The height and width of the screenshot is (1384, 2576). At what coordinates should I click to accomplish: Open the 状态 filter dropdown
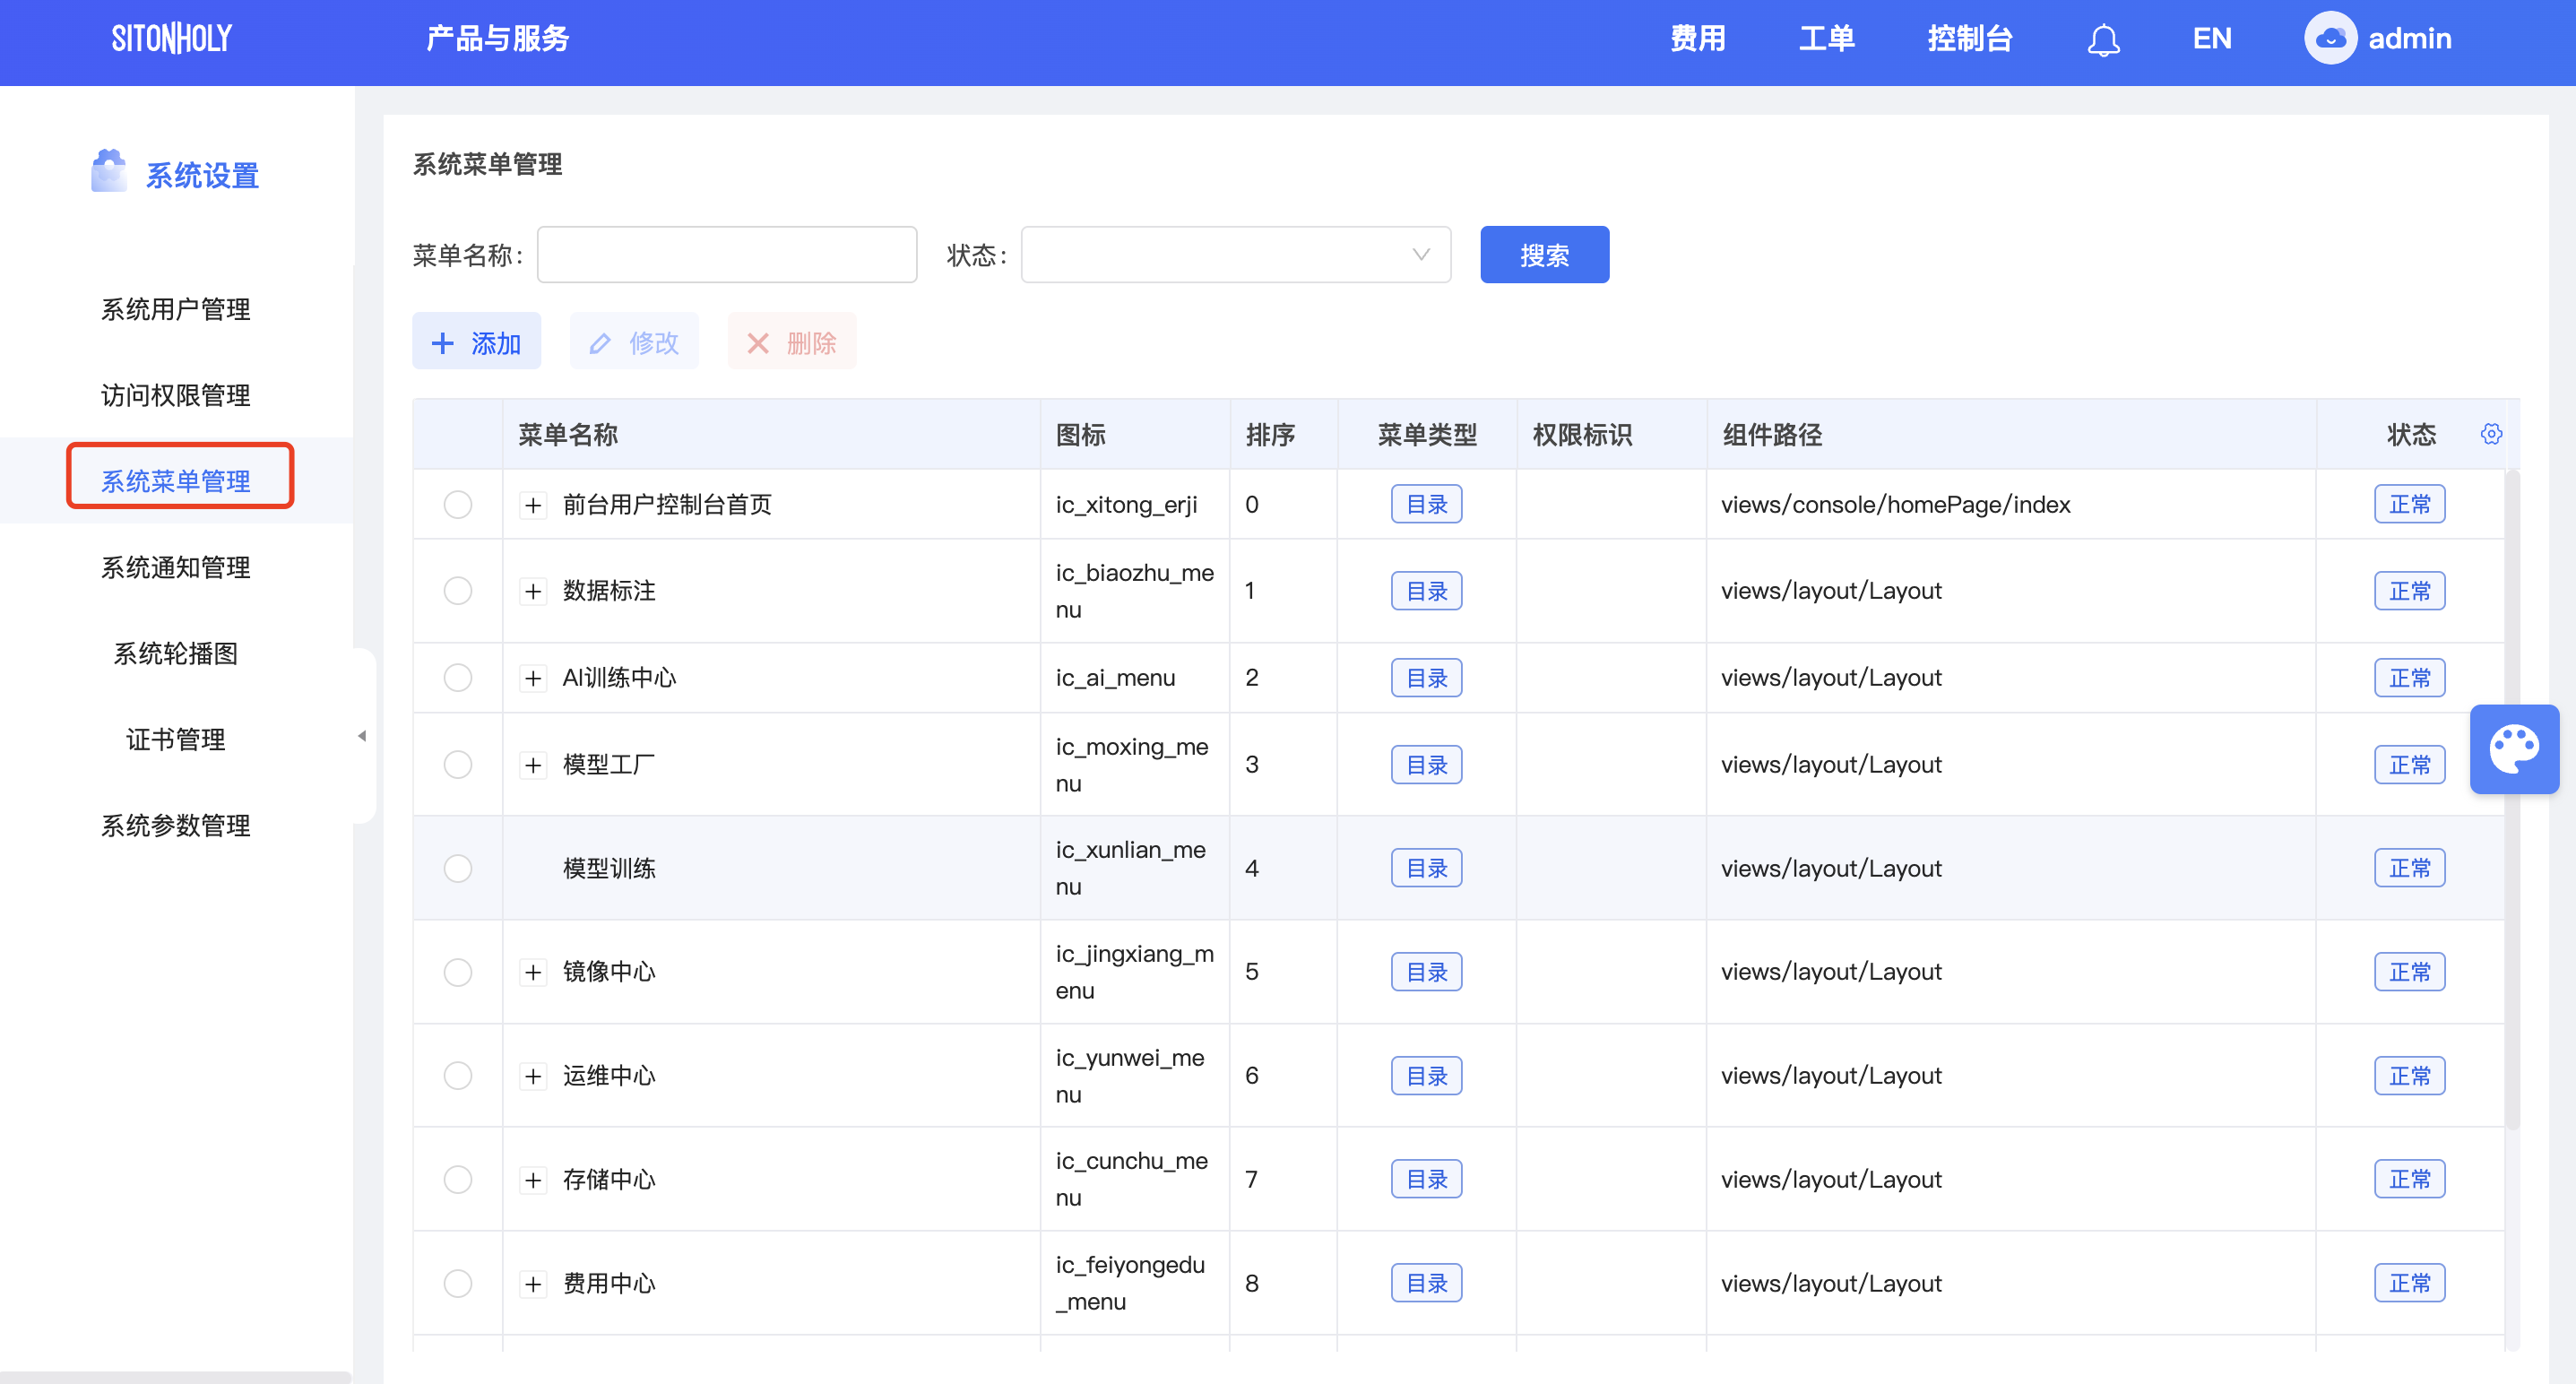[1235, 255]
